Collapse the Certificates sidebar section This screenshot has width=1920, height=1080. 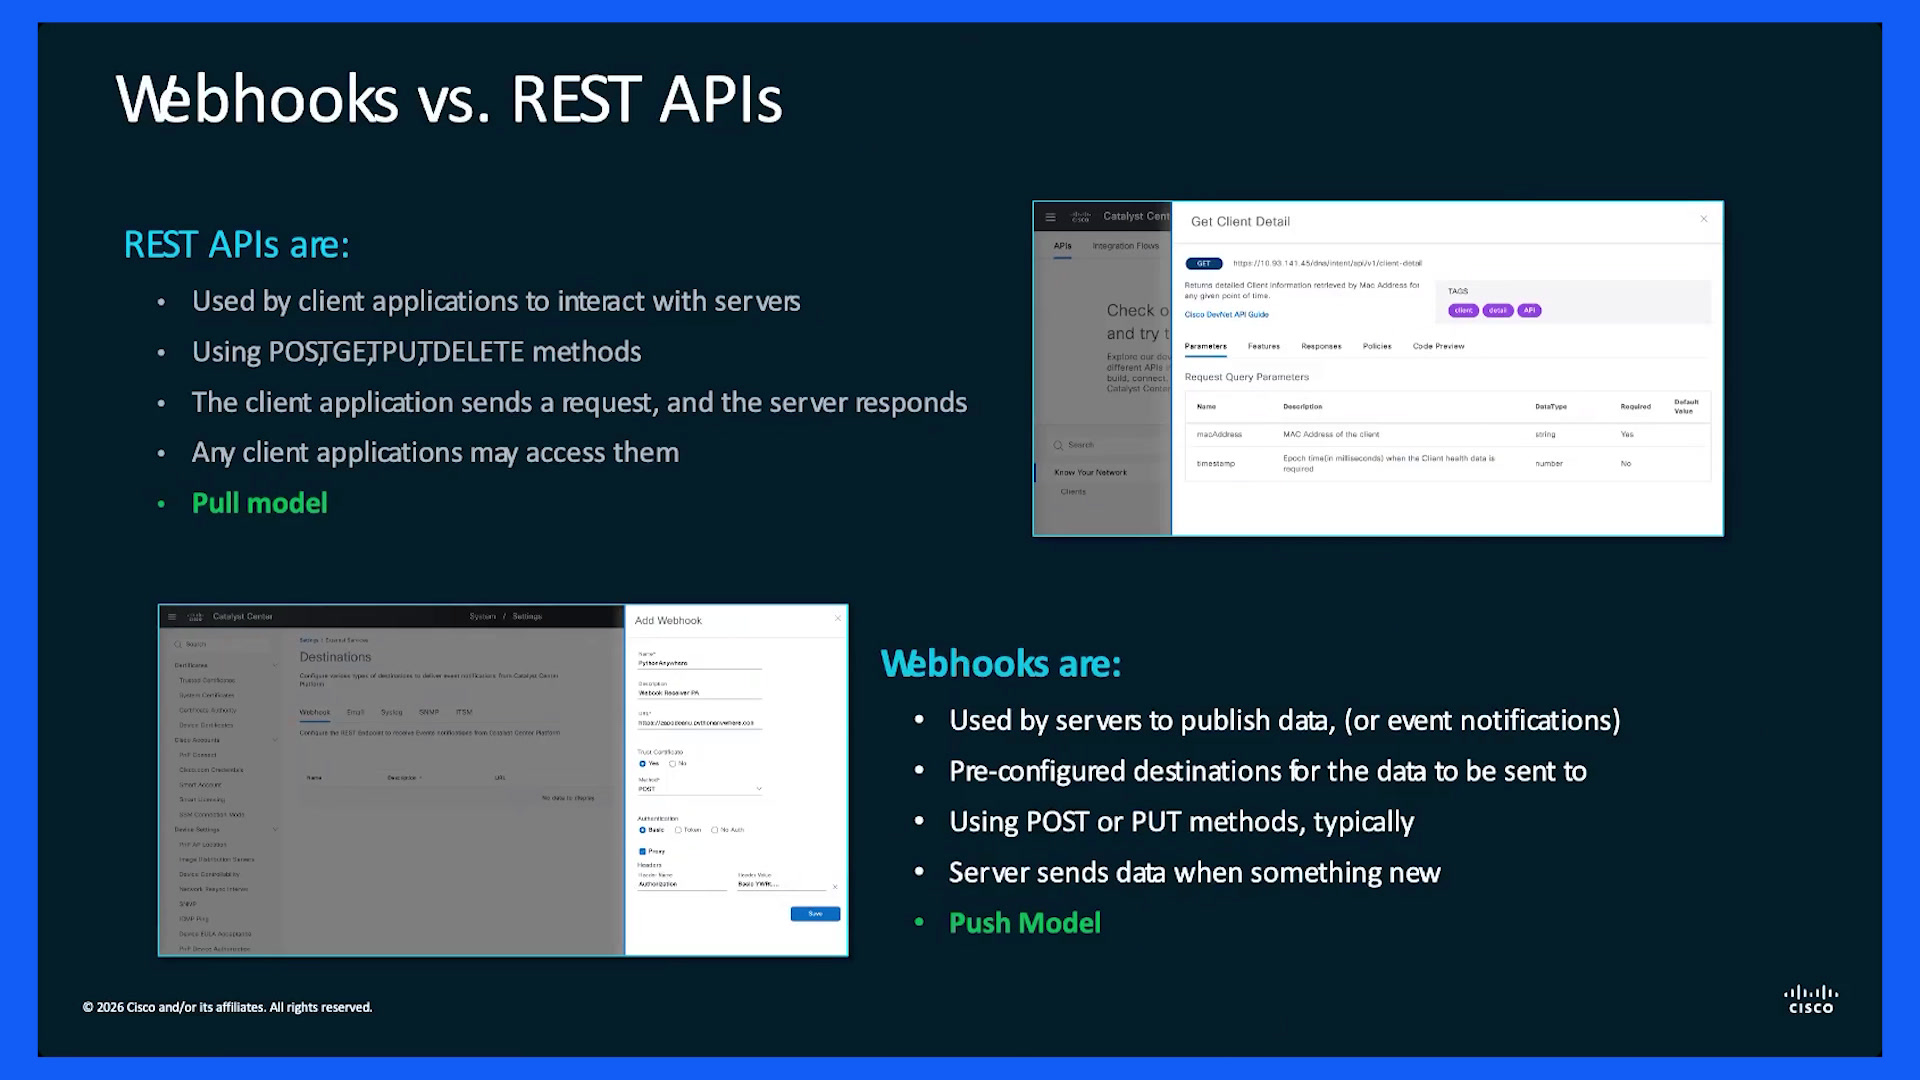(x=275, y=665)
